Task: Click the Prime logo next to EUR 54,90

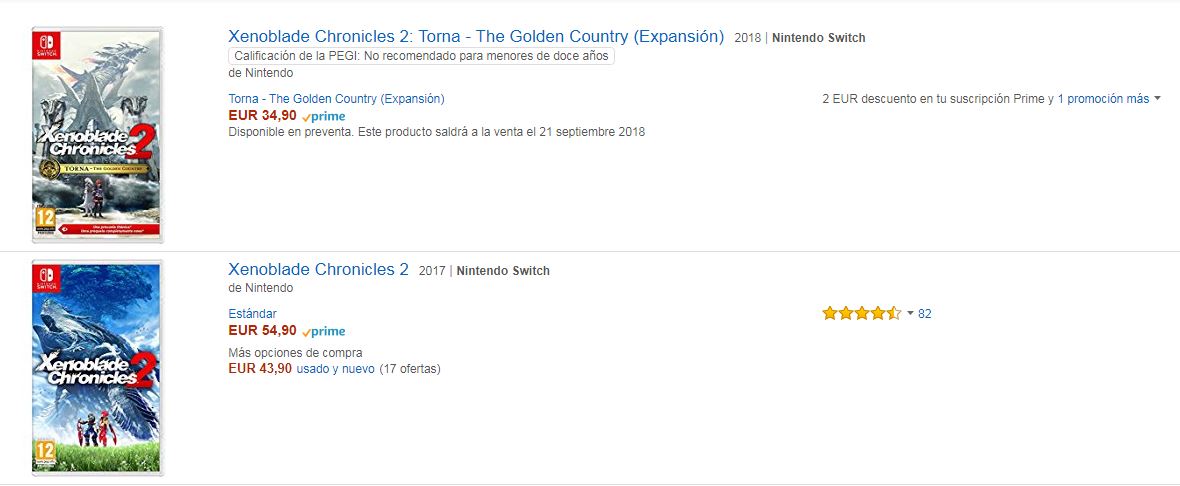Action: pyautogui.click(x=323, y=332)
